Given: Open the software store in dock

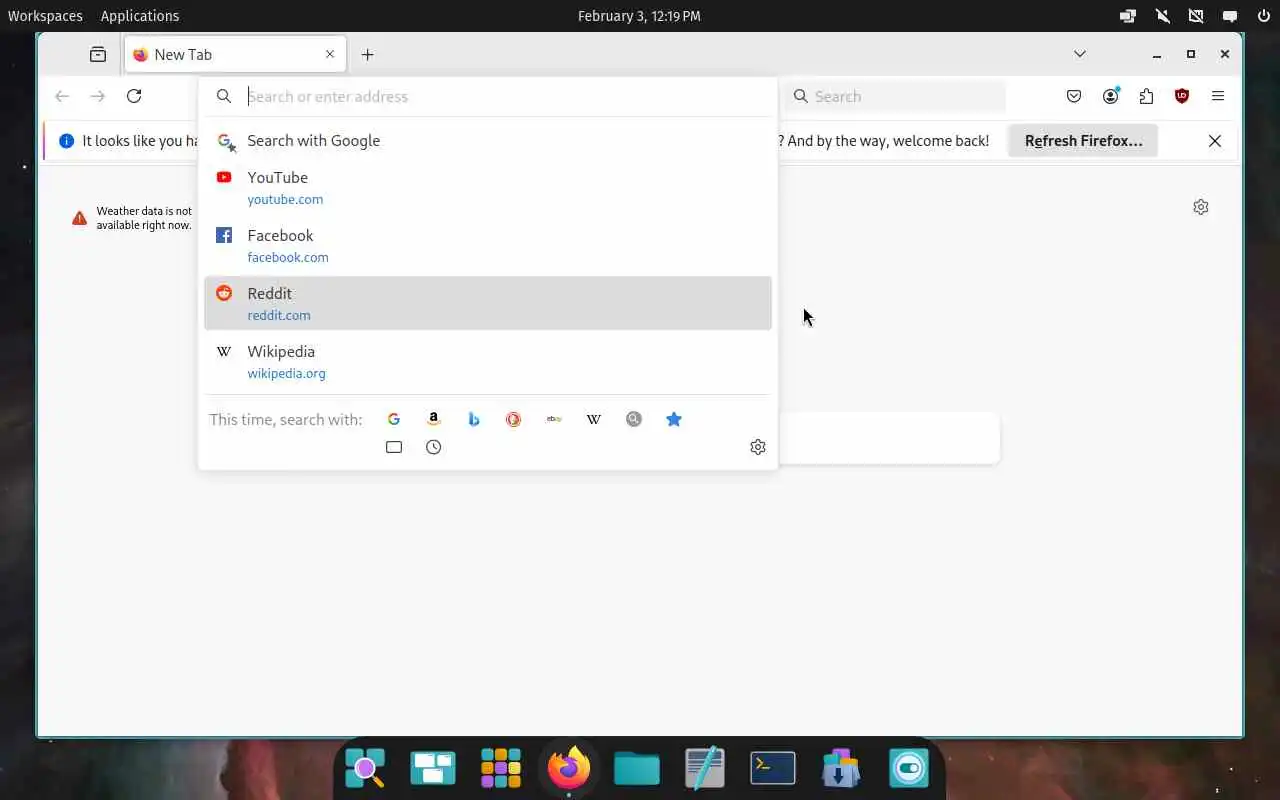Looking at the screenshot, I should pyautogui.click(x=841, y=768).
